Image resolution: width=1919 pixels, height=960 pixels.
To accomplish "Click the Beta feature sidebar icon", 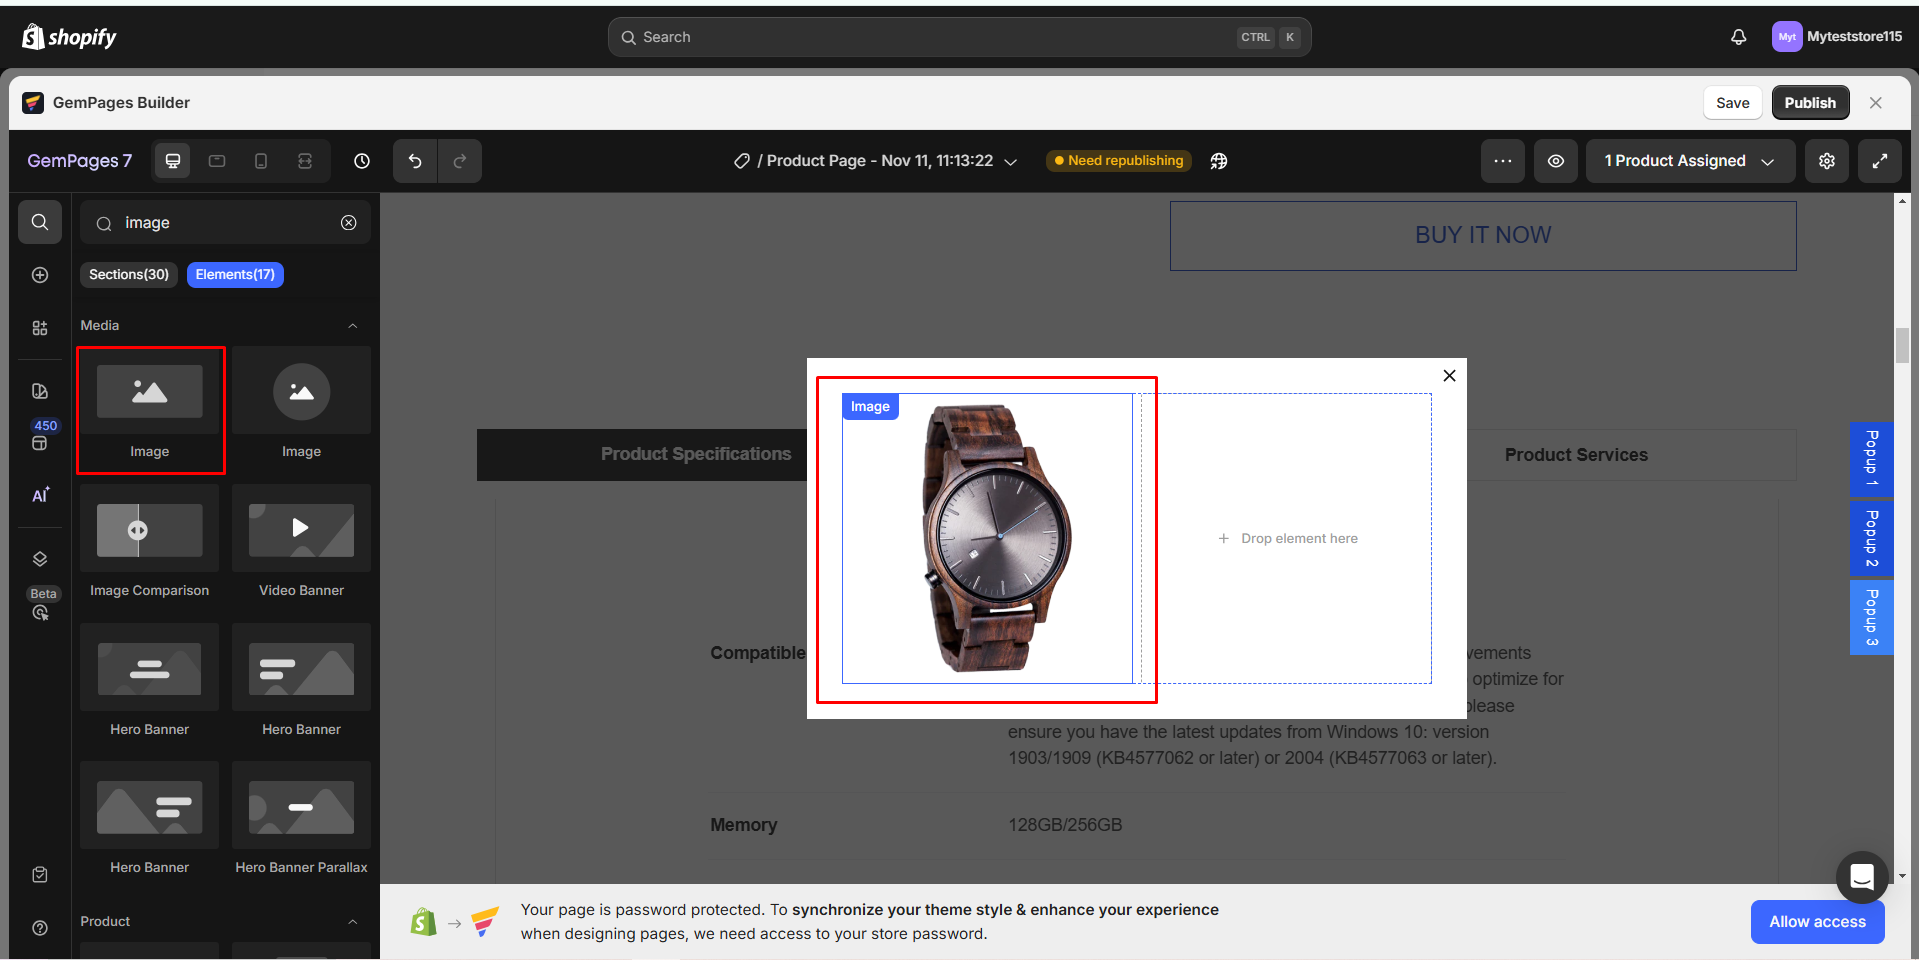I will click(x=42, y=604).
